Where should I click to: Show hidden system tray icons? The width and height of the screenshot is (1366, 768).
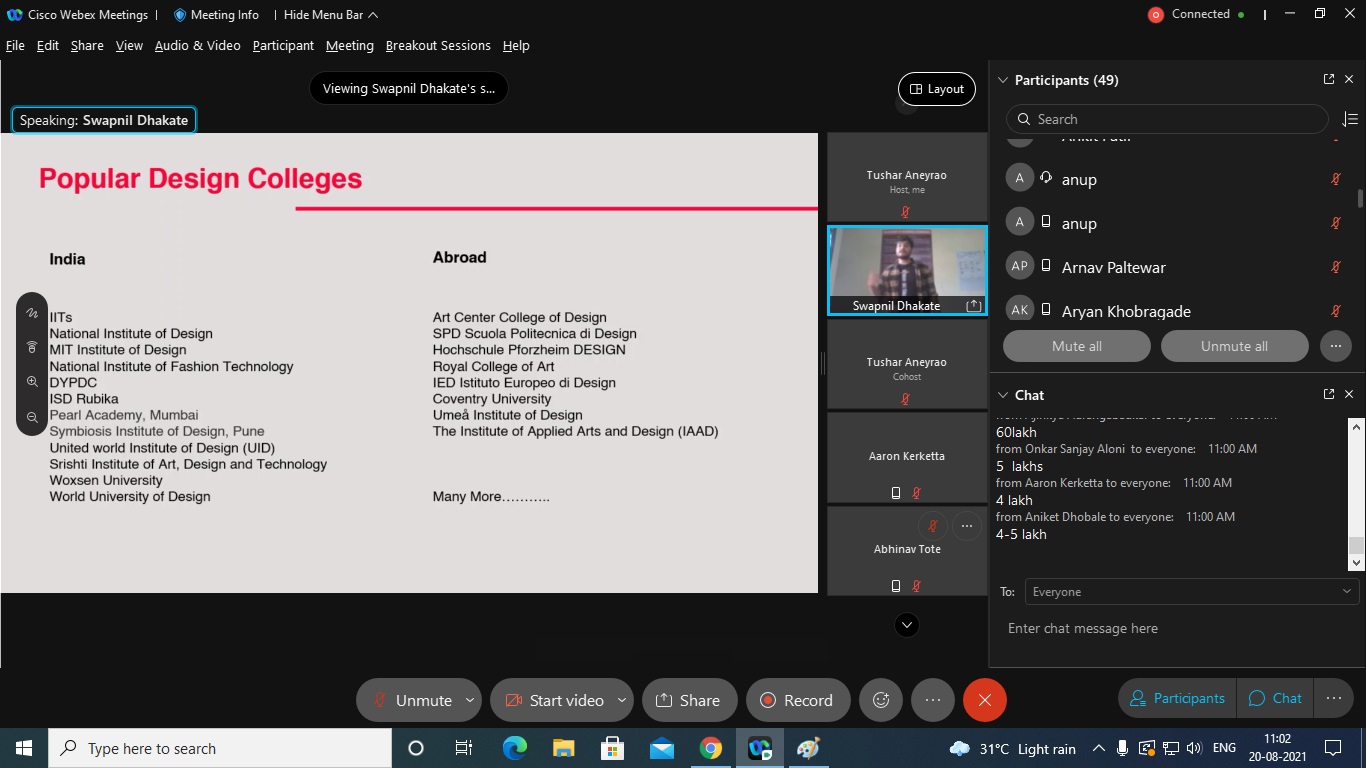(1098, 748)
